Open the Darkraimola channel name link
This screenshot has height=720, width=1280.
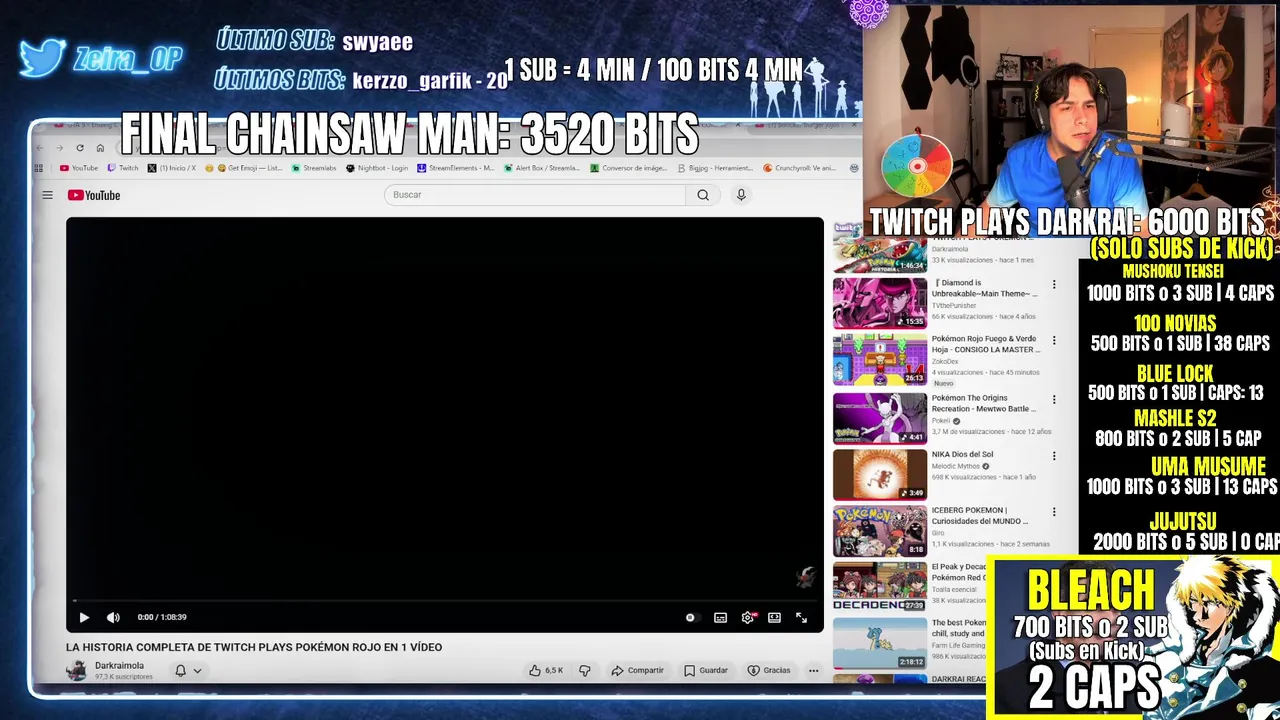point(119,666)
